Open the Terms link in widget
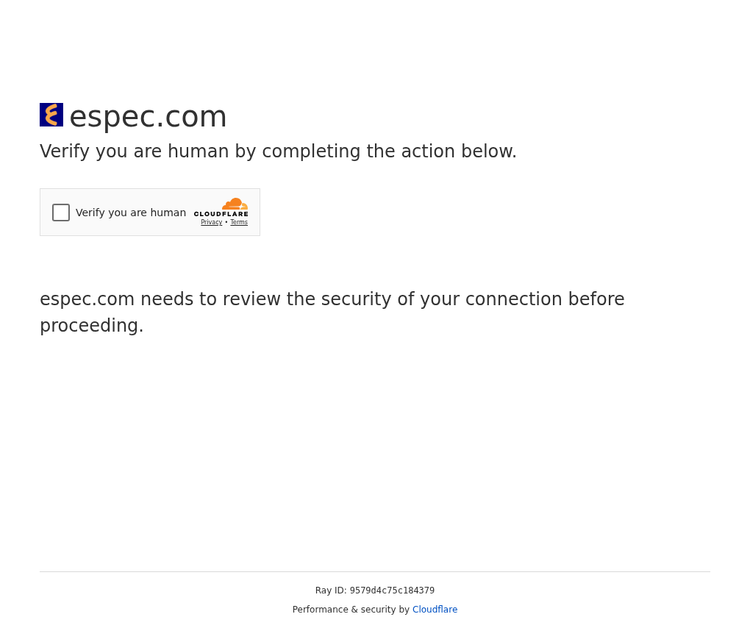 pyautogui.click(x=239, y=222)
